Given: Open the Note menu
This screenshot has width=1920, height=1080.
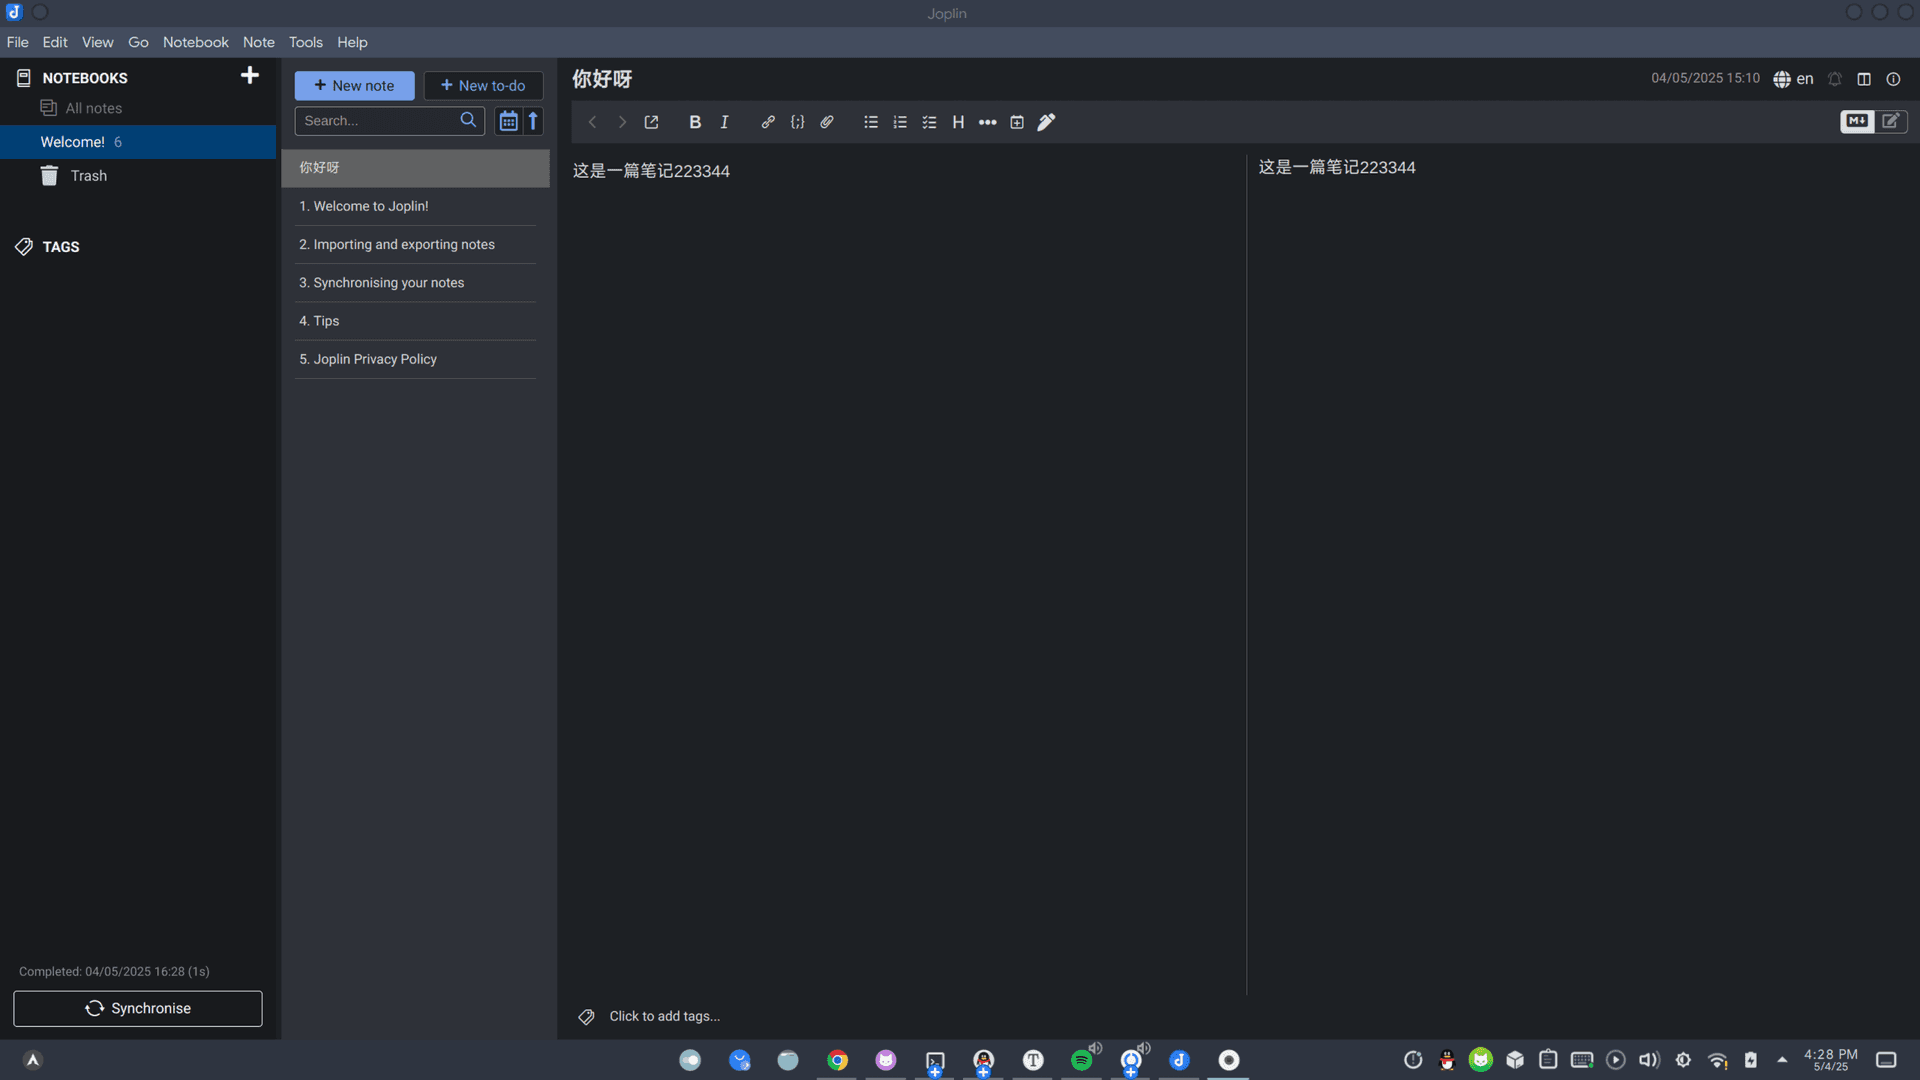Looking at the screenshot, I should tap(258, 42).
